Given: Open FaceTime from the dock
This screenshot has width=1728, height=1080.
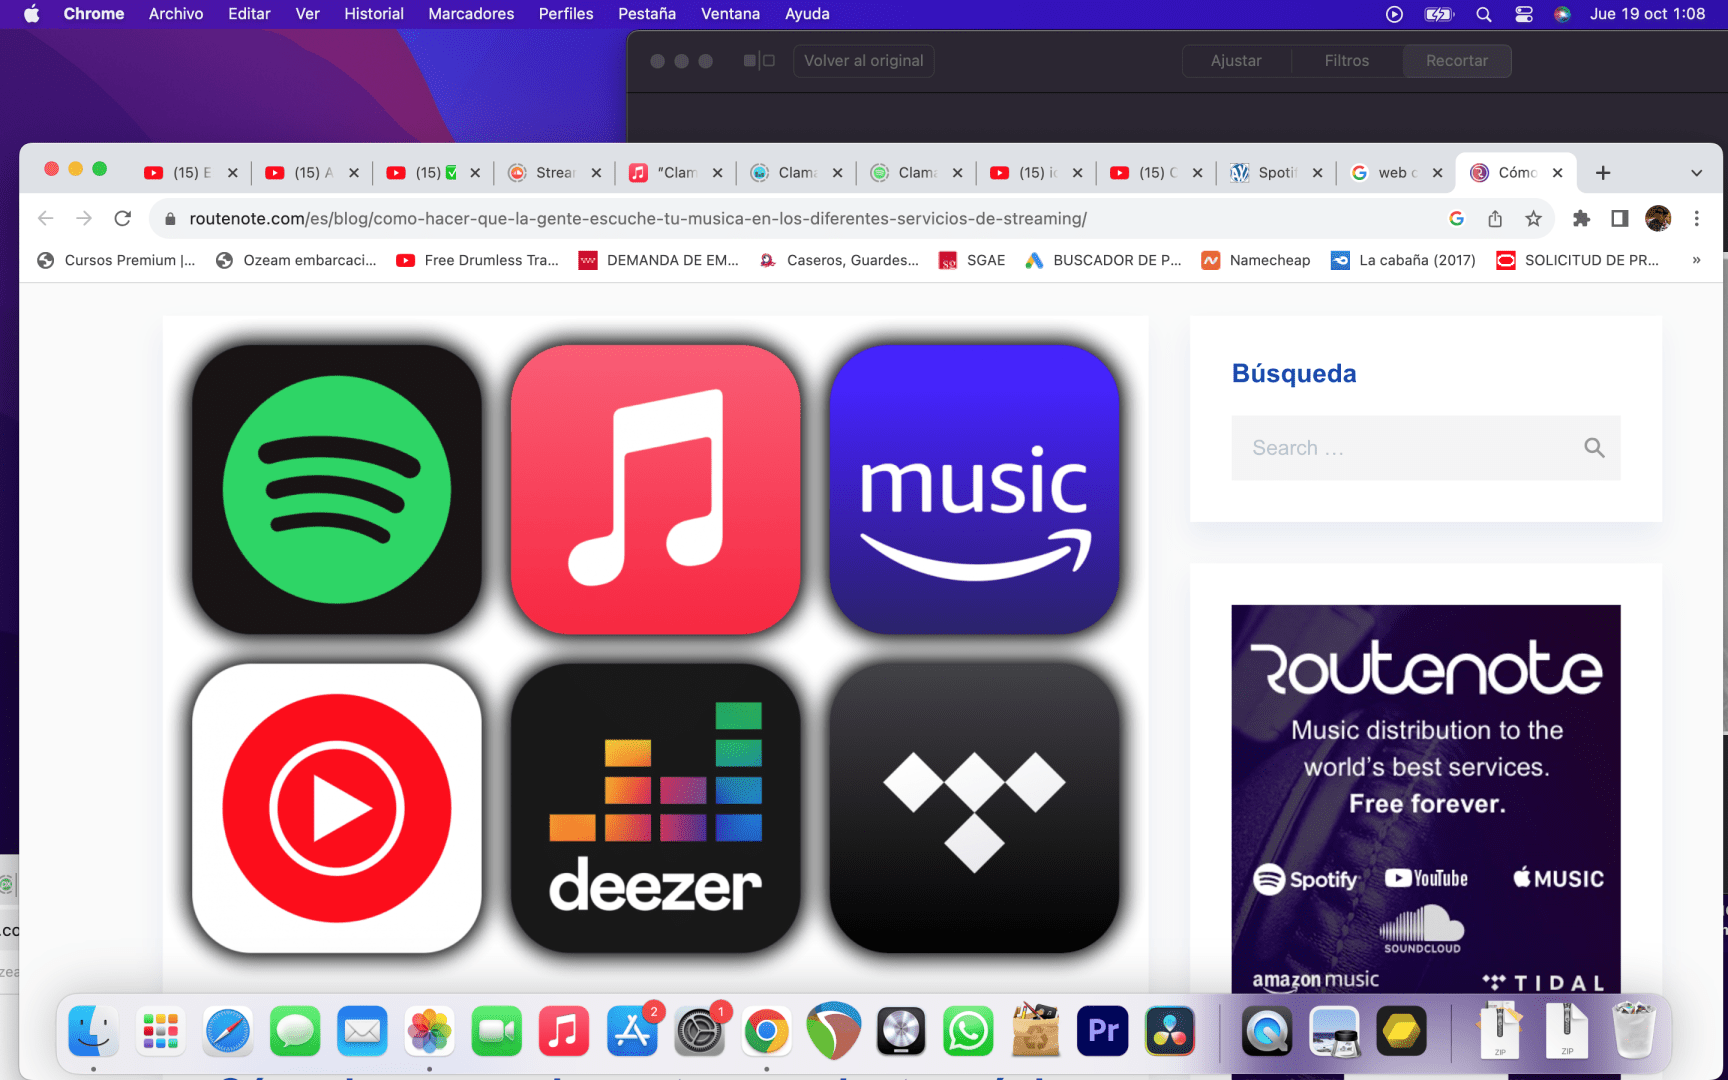Looking at the screenshot, I should tap(497, 1031).
